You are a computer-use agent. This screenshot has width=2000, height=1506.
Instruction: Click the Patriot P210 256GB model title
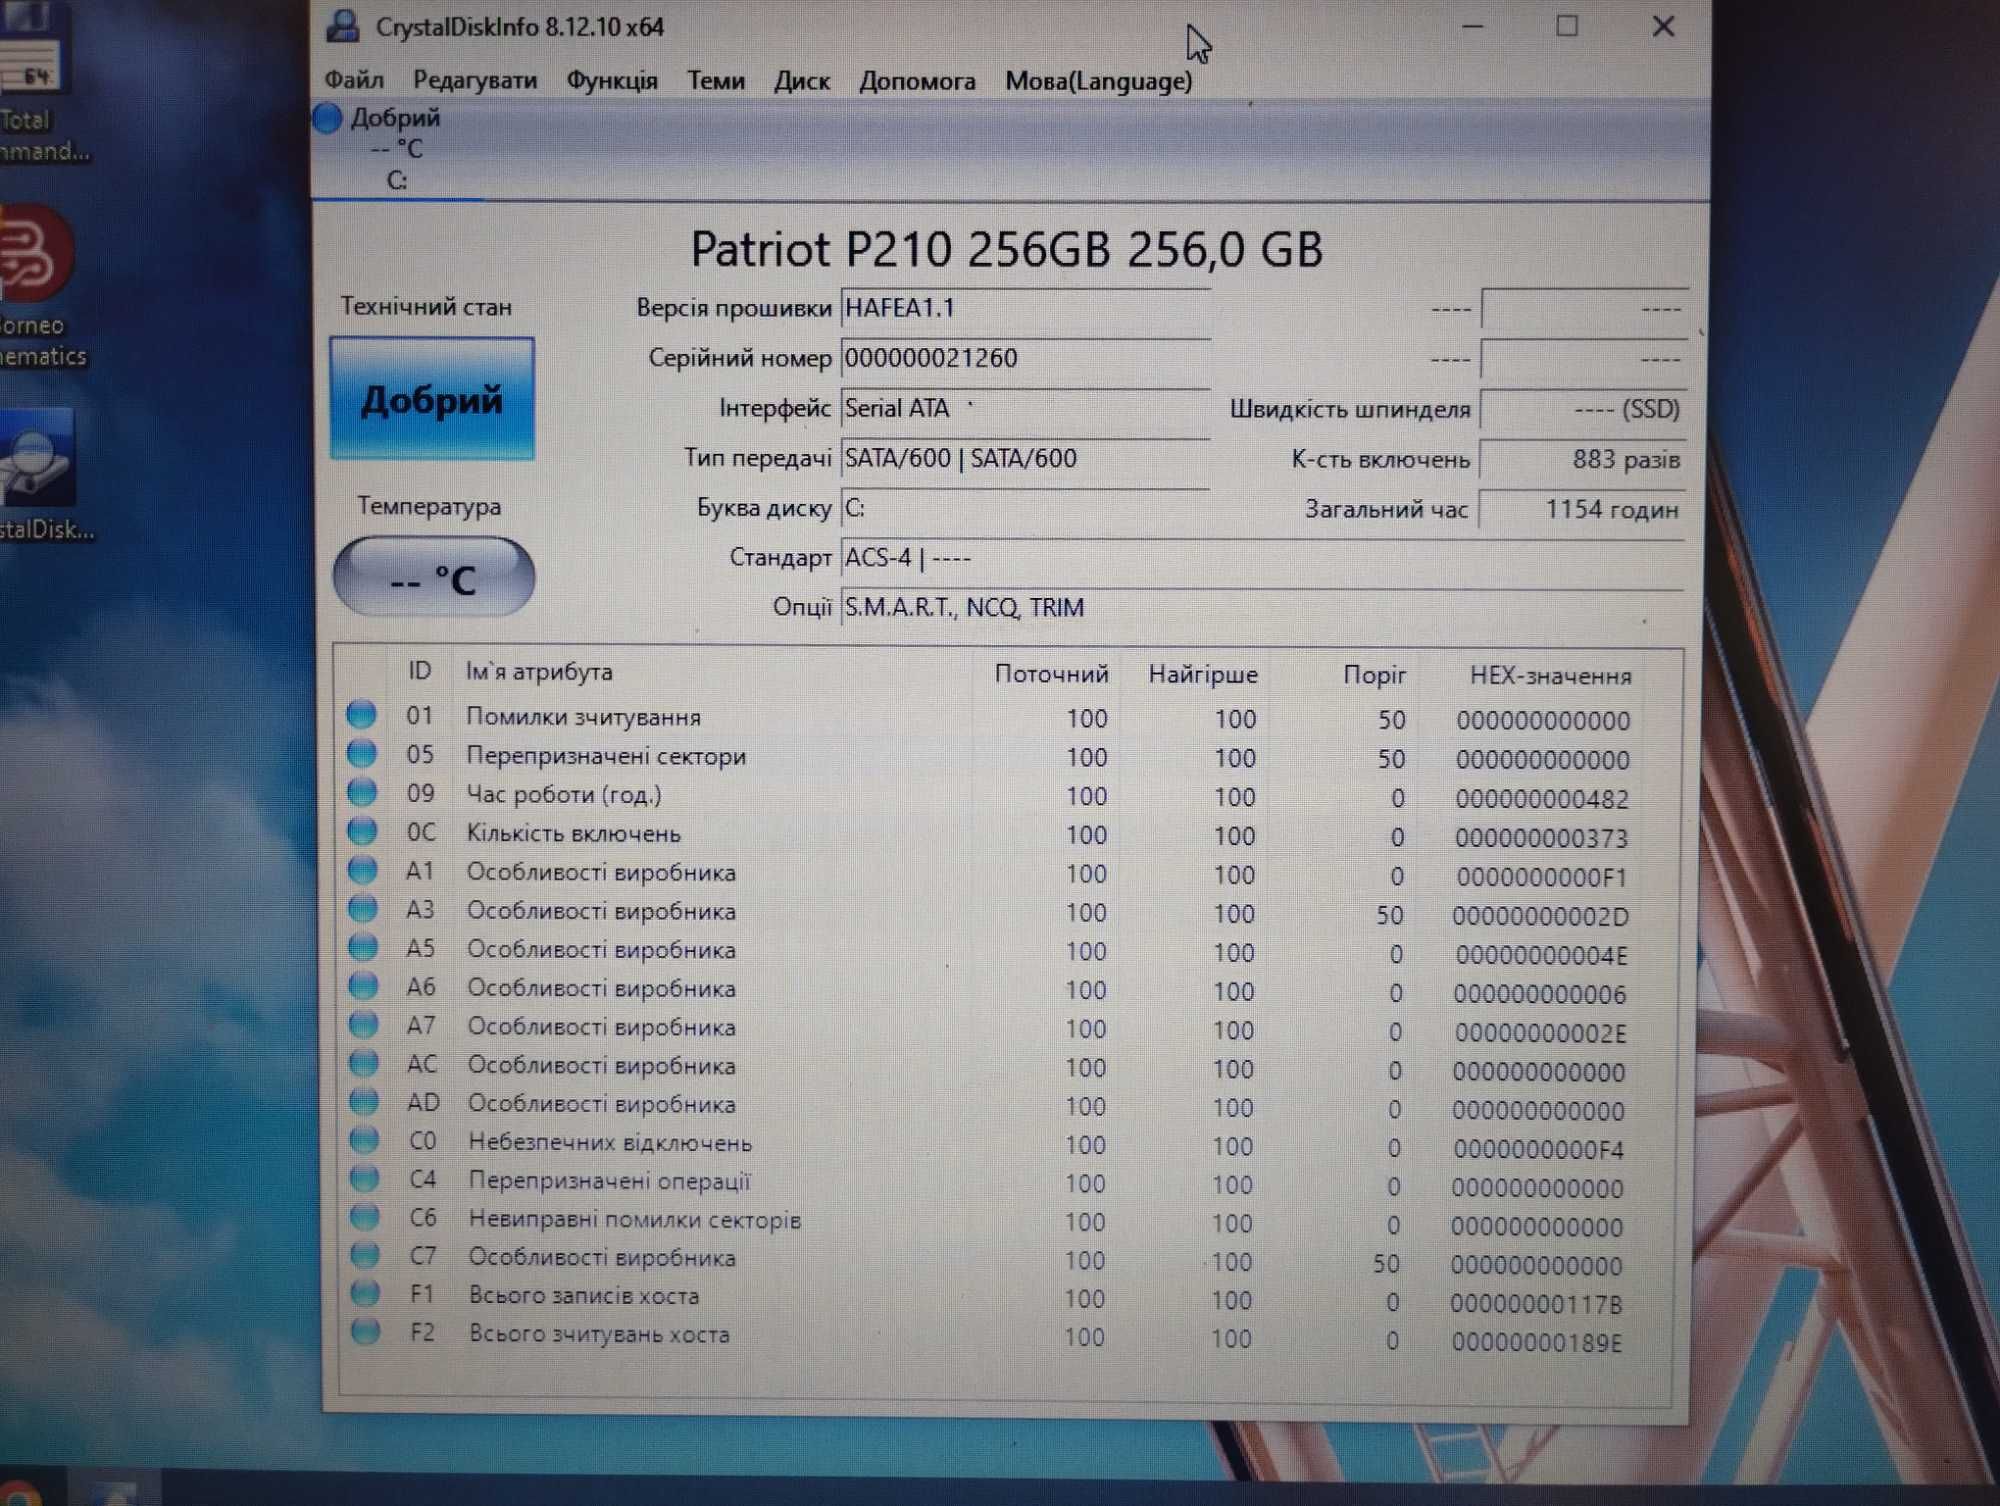click(x=1006, y=249)
